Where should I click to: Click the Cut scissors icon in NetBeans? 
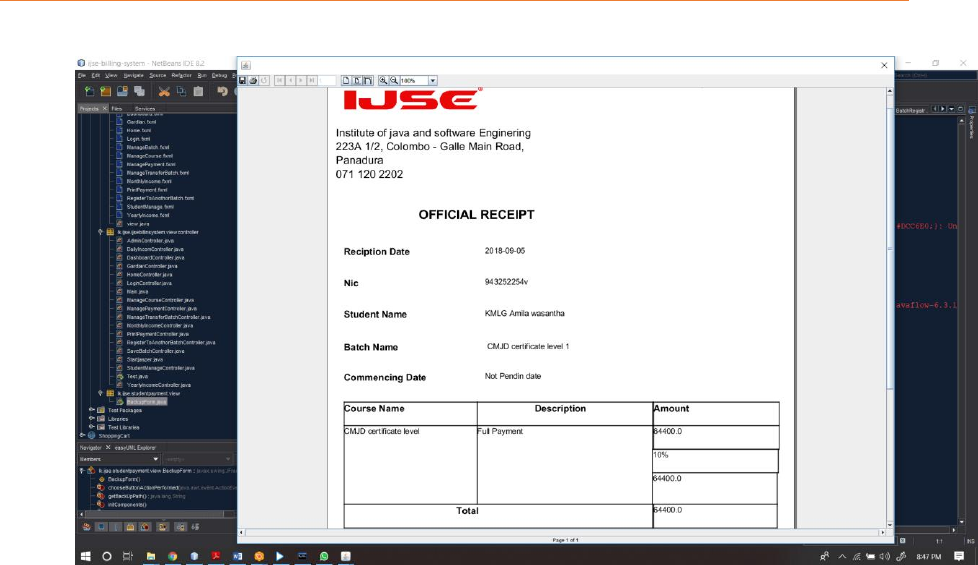click(164, 92)
